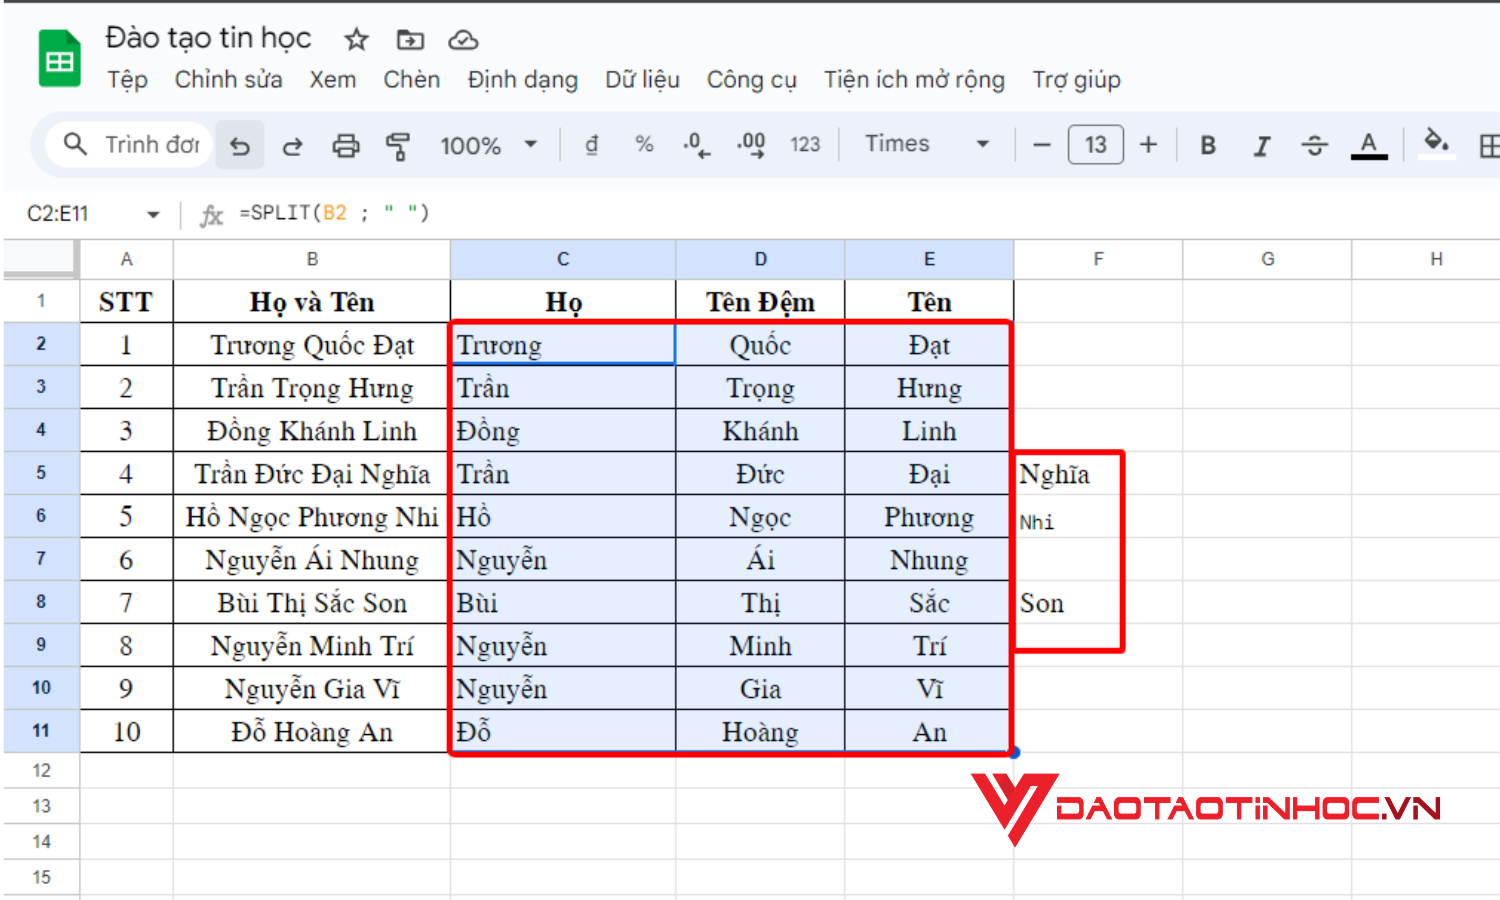Click cell with Hồ Ngọc Phương Nhi
The image size is (1500, 900).
coord(312,517)
